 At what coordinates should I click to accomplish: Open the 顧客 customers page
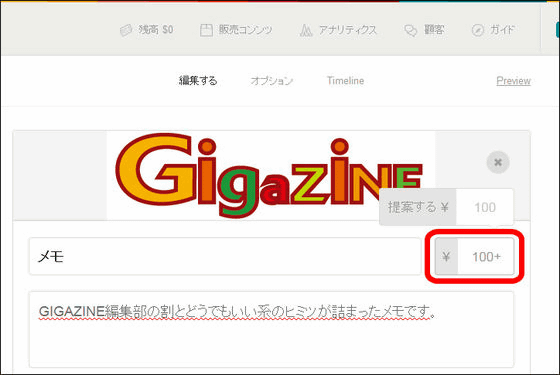tap(424, 30)
